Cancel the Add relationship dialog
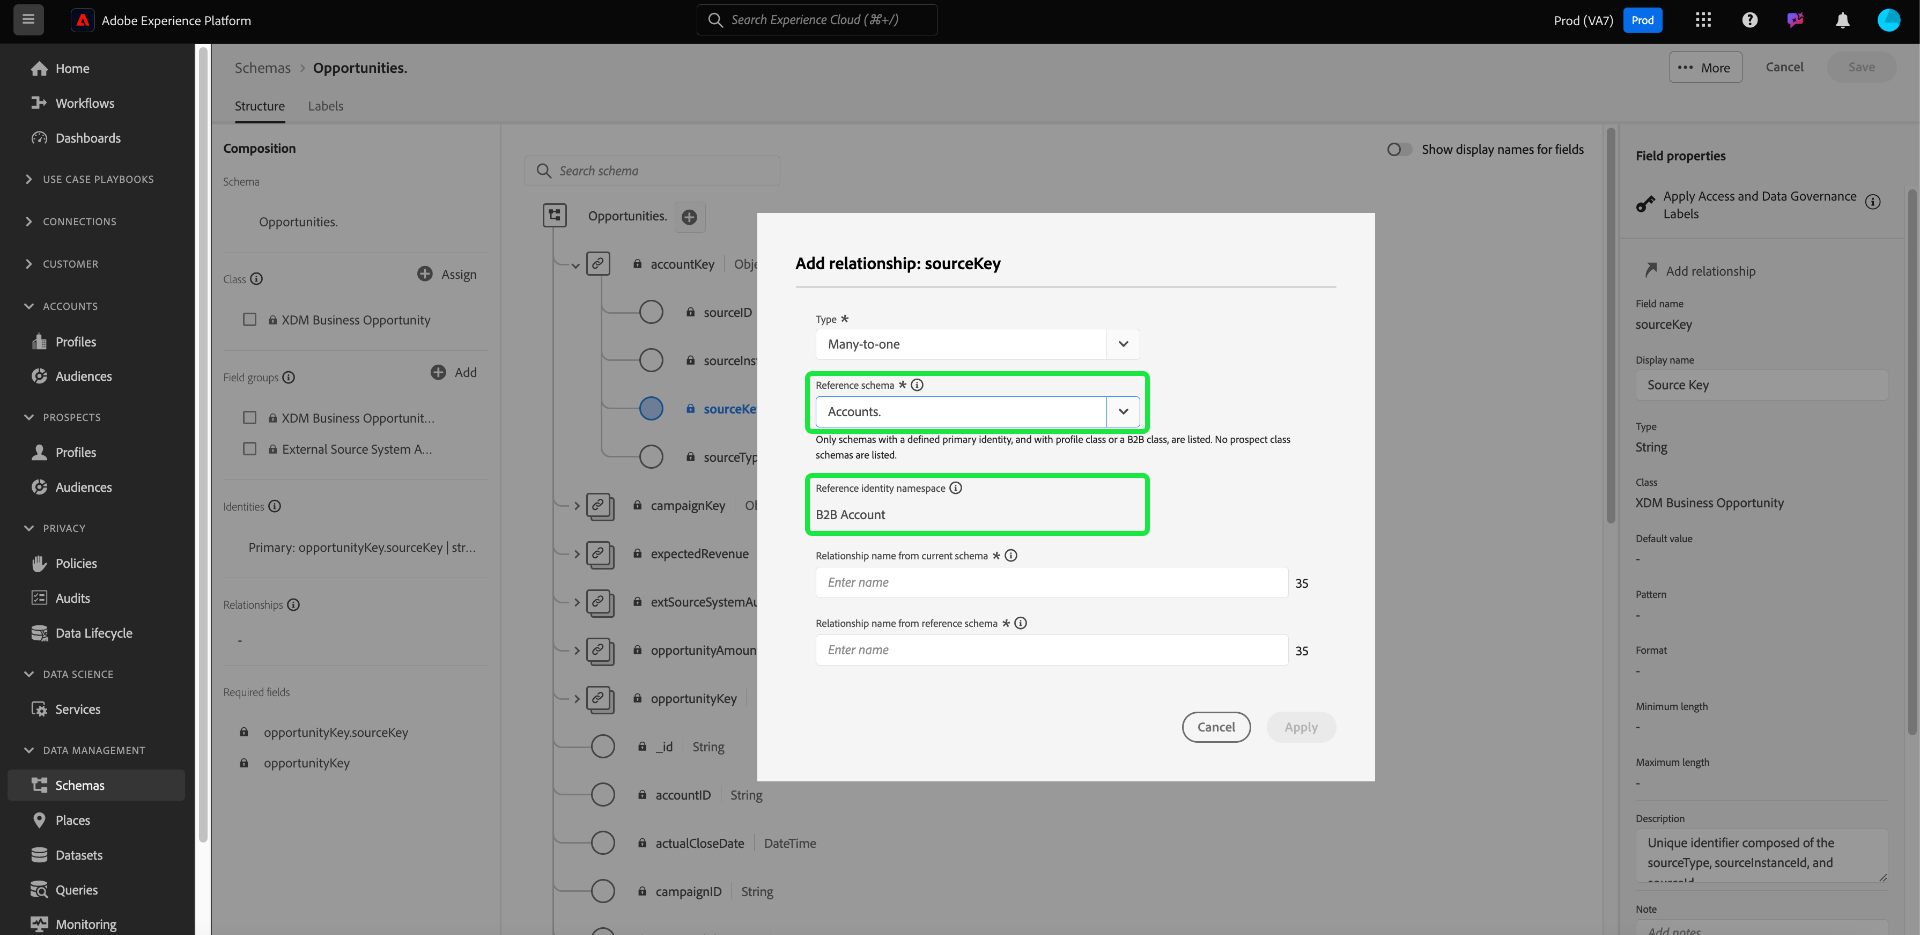The image size is (1920, 935). (1216, 727)
